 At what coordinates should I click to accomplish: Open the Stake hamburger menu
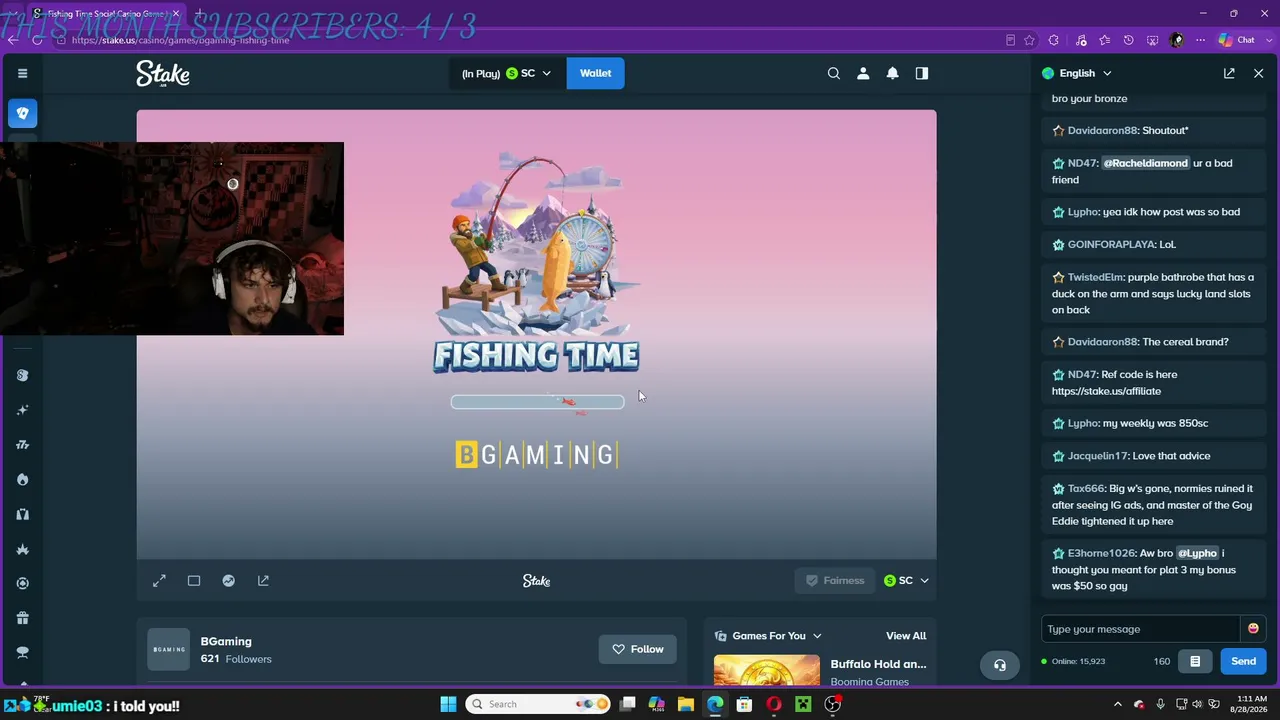(x=22, y=73)
